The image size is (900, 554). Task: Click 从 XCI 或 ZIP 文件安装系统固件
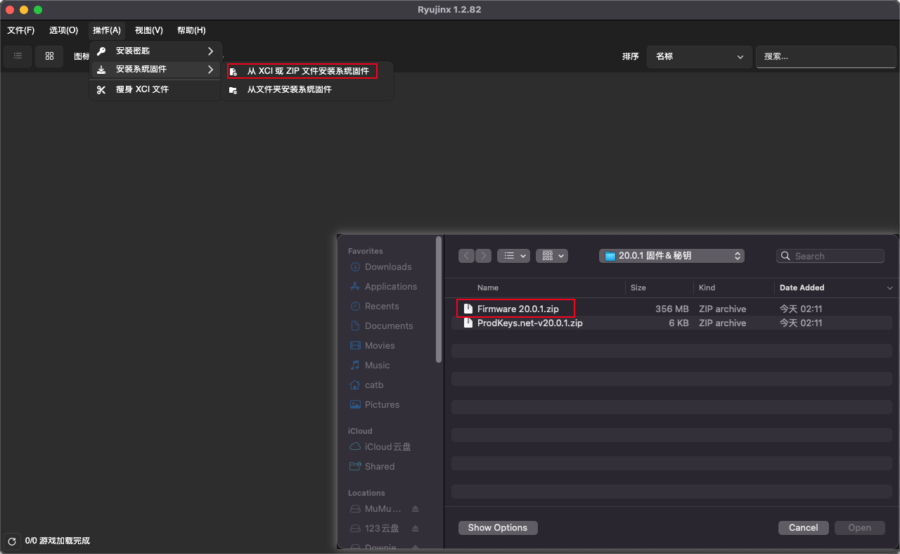[302, 71]
